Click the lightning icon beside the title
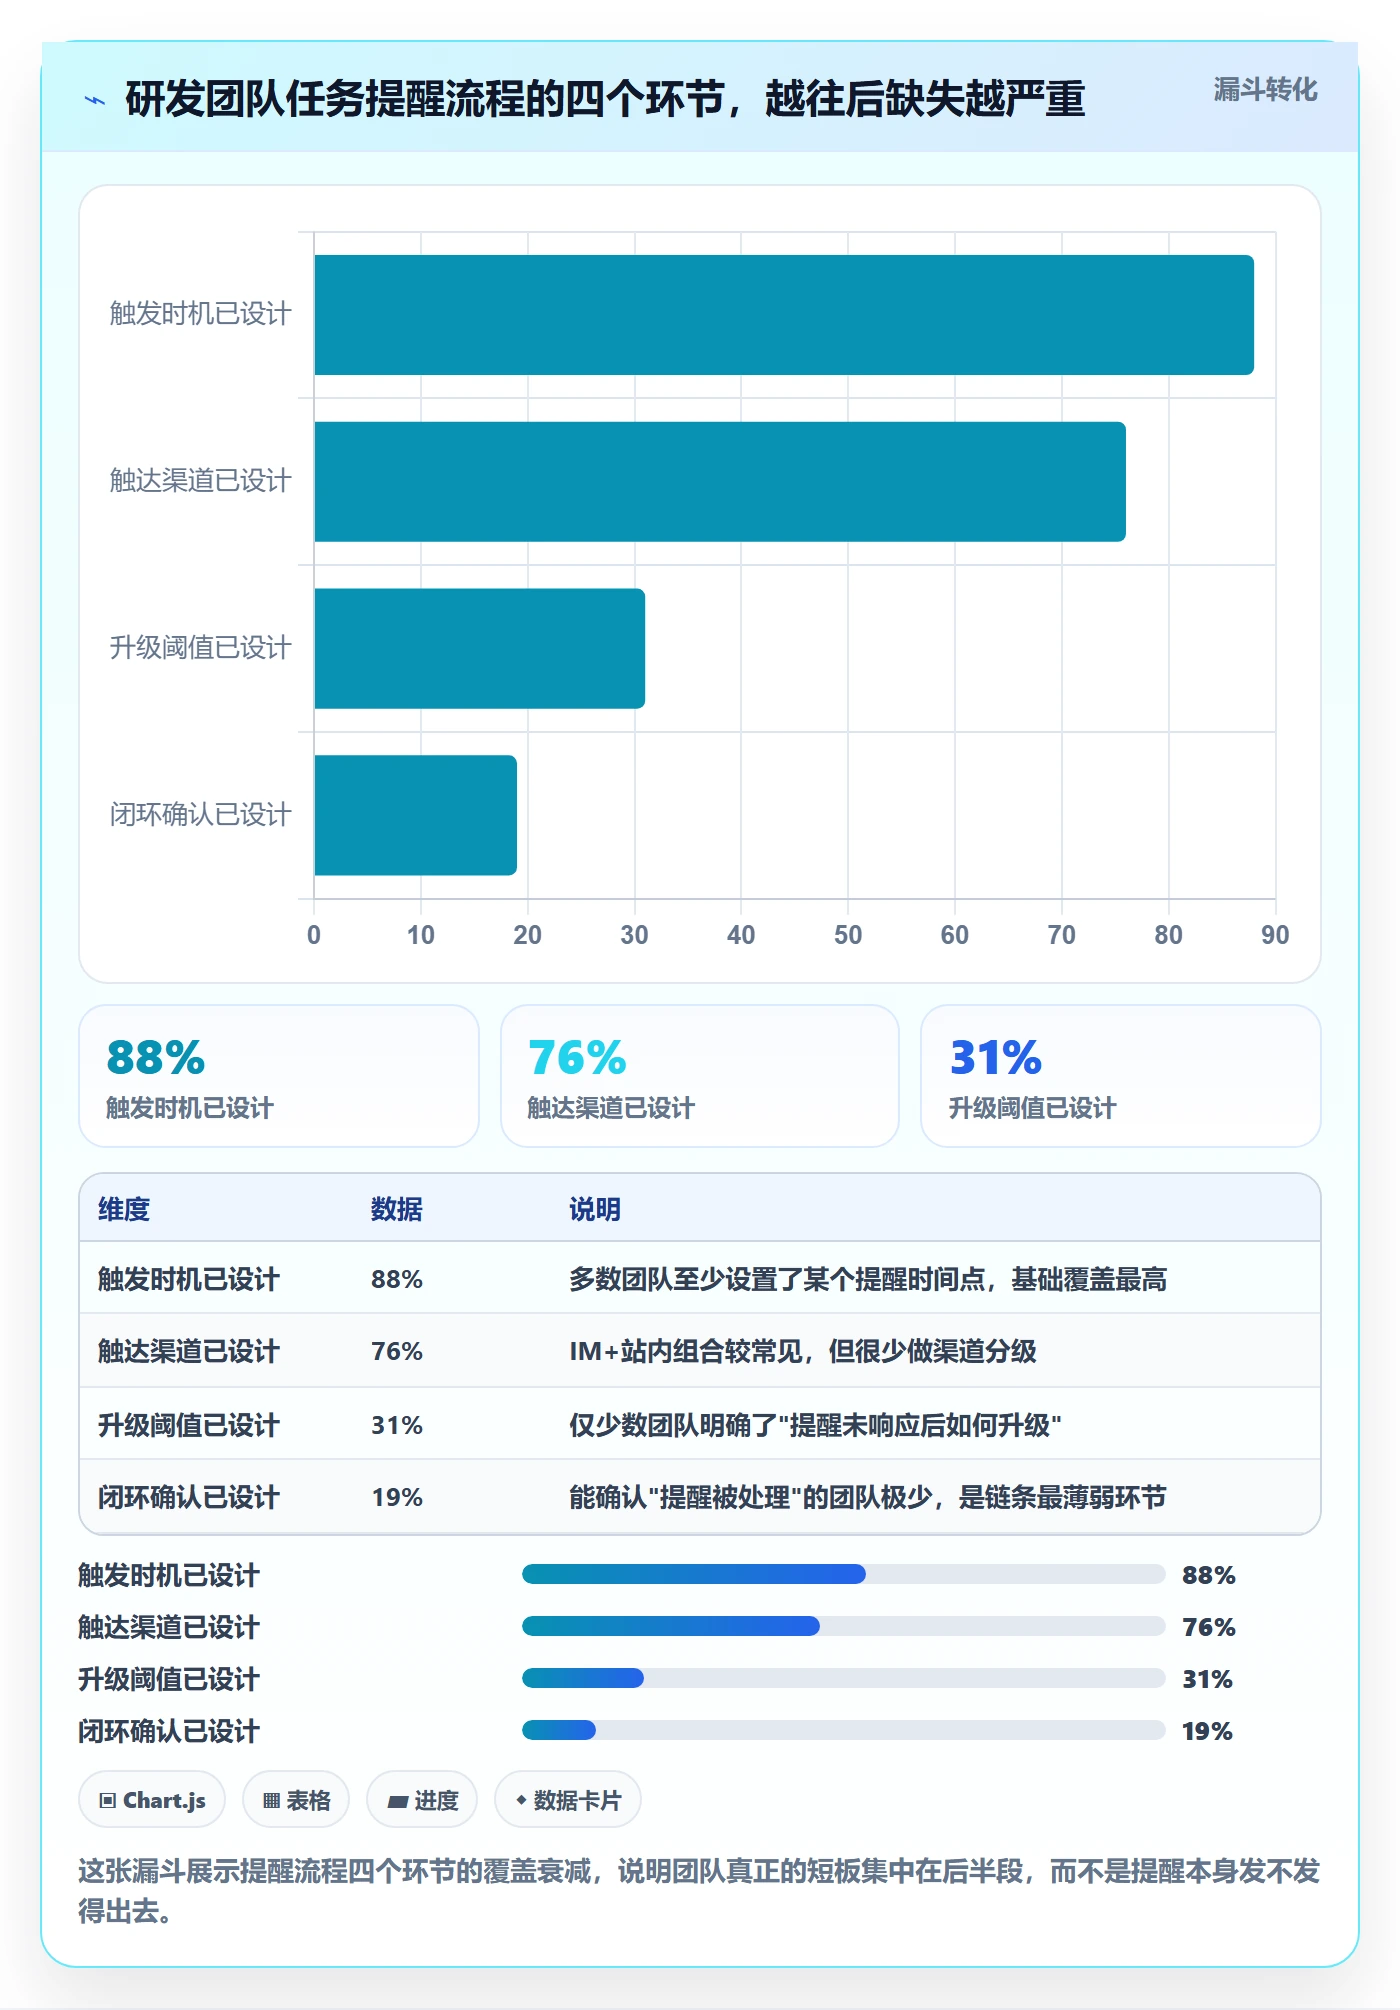Viewport: 1400px width, 2010px height. (95, 100)
